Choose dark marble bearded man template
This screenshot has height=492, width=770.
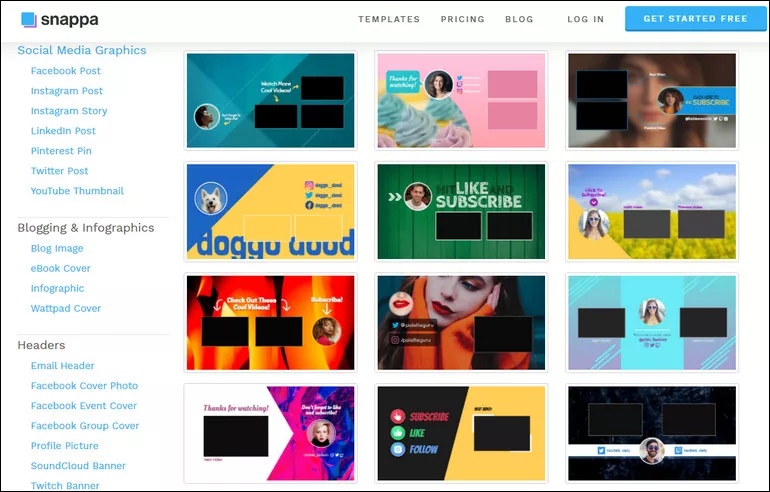pyautogui.click(x=652, y=434)
